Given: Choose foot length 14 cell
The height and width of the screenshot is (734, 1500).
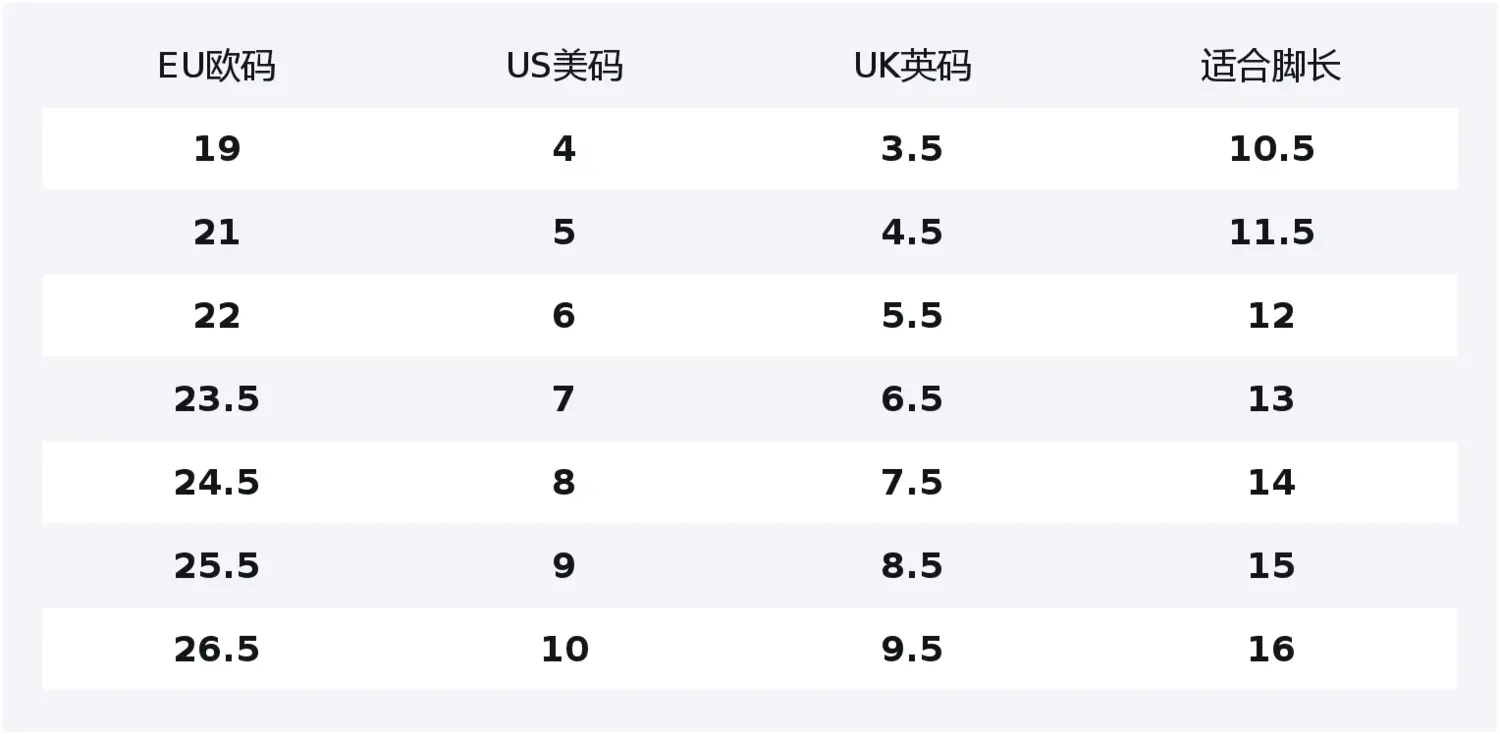Looking at the screenshot, I should [1271, 482].
